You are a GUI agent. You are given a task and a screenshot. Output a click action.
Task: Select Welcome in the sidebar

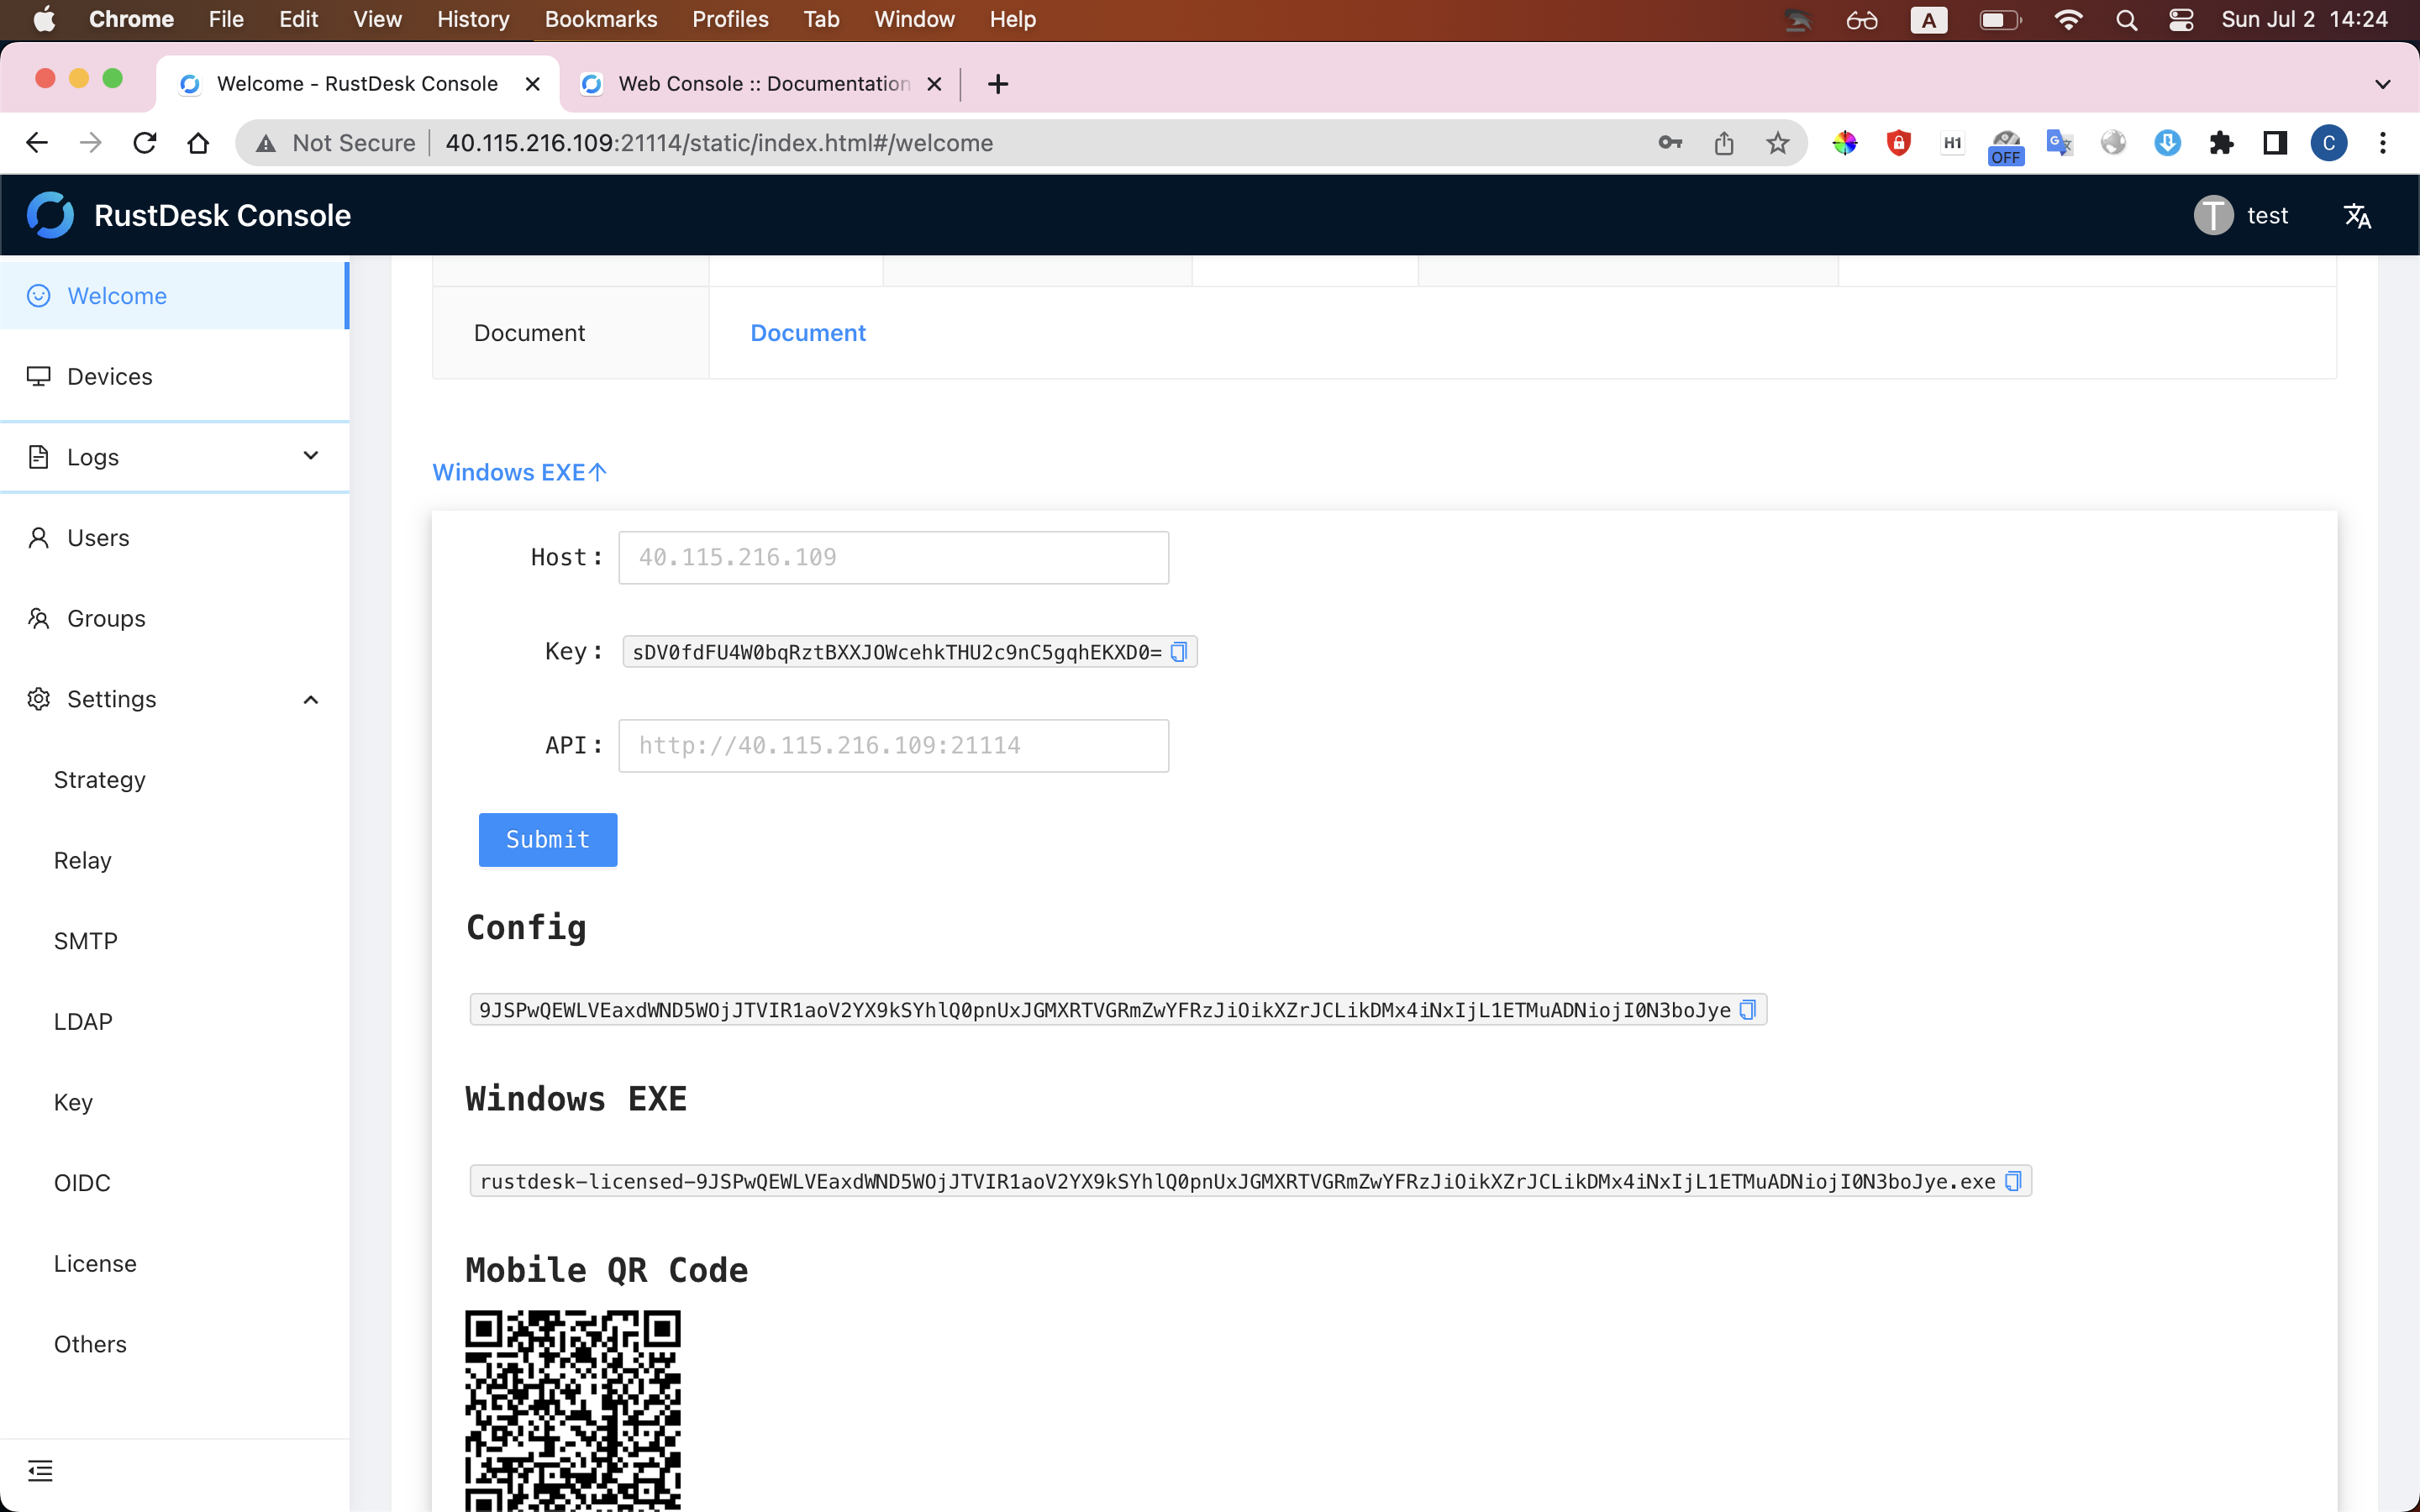(x=174, y=296)
